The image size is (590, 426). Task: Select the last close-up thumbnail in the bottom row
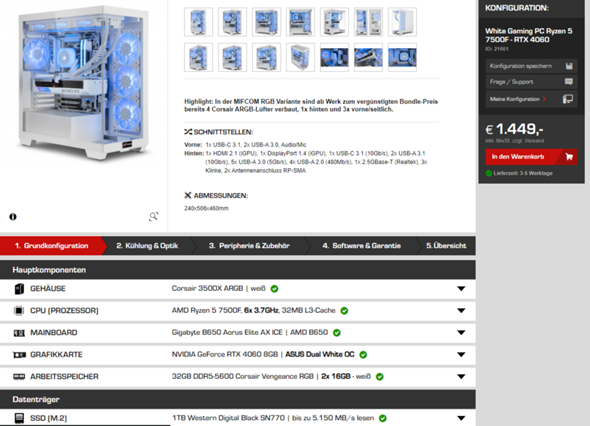(x=402, y=57)
